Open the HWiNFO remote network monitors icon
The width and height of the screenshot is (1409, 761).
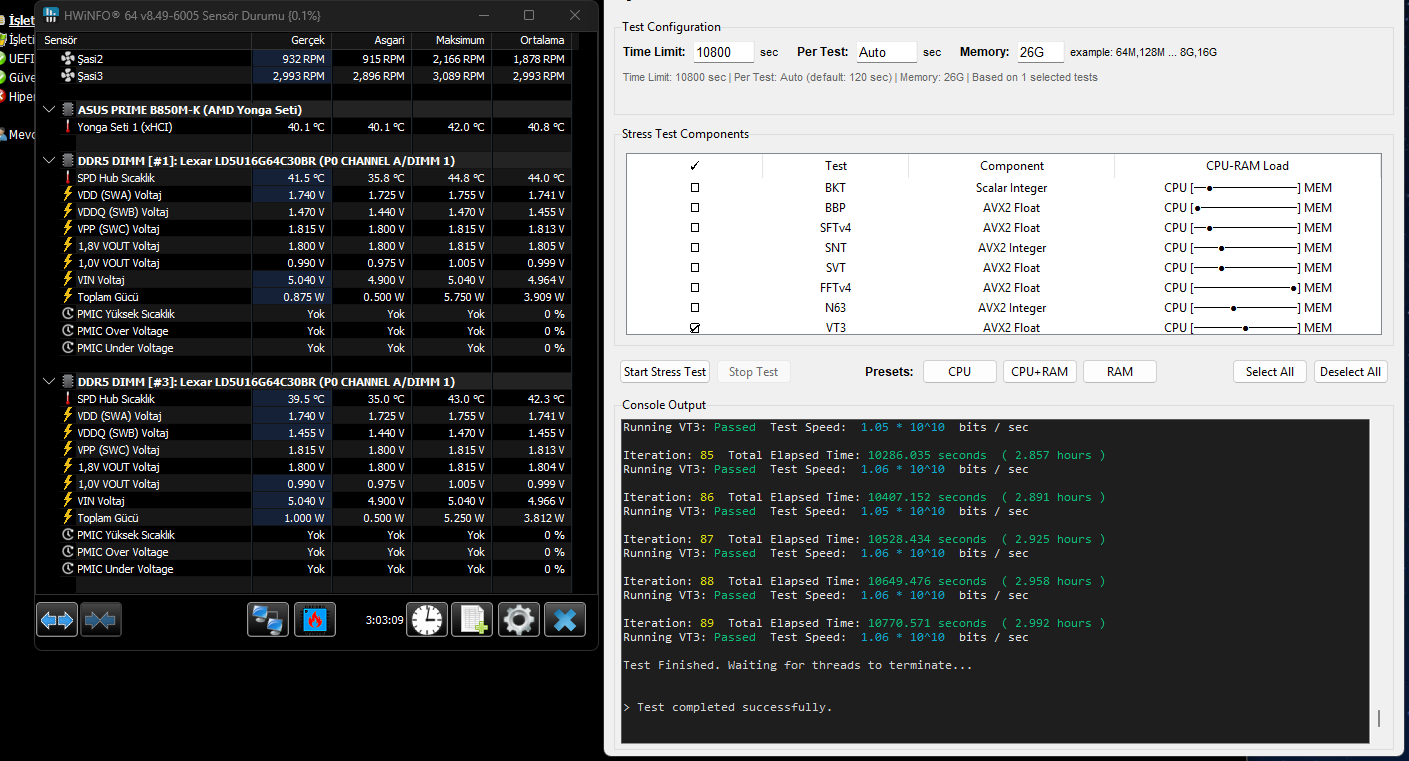[268, 620]
